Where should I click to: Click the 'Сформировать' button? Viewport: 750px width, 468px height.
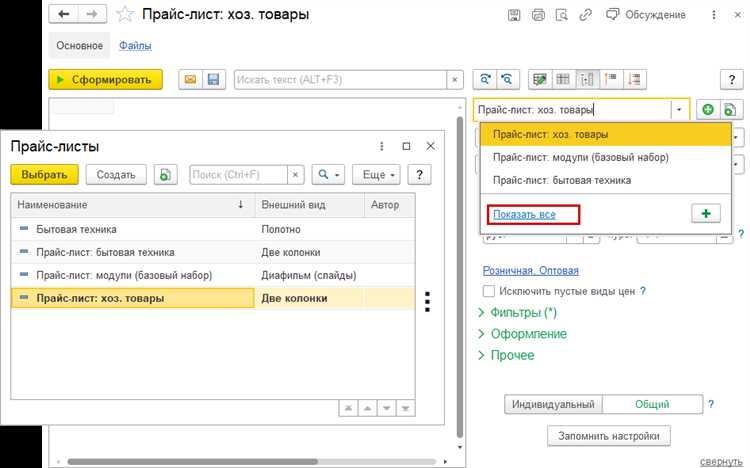click(105, 80)
